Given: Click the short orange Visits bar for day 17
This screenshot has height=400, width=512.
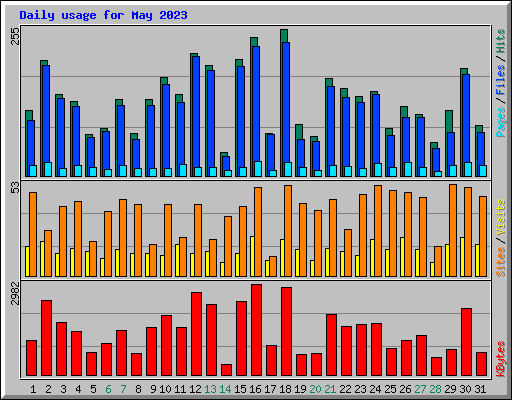Looking at the screenshot, I should [x=273, y=266].
